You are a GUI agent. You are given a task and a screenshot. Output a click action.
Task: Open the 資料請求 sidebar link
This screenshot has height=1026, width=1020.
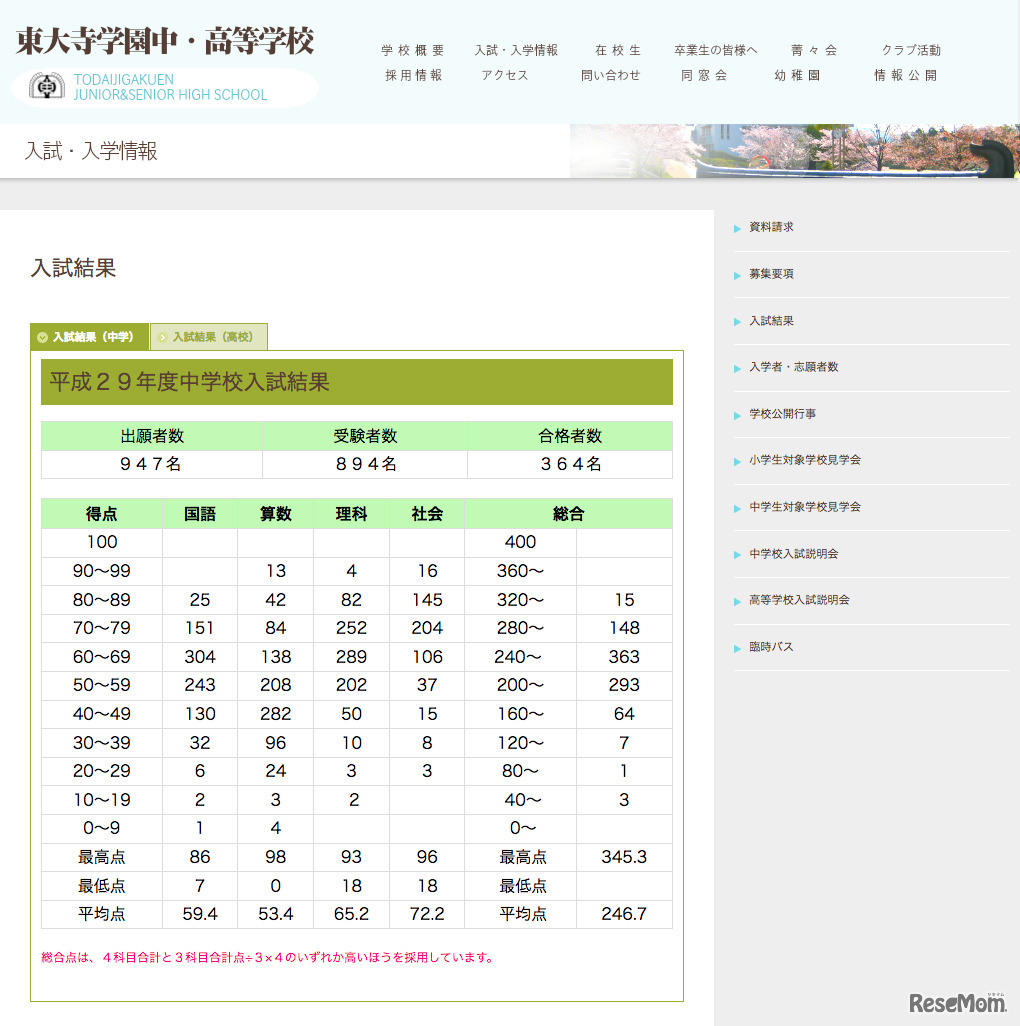click(x=769, y=227)
